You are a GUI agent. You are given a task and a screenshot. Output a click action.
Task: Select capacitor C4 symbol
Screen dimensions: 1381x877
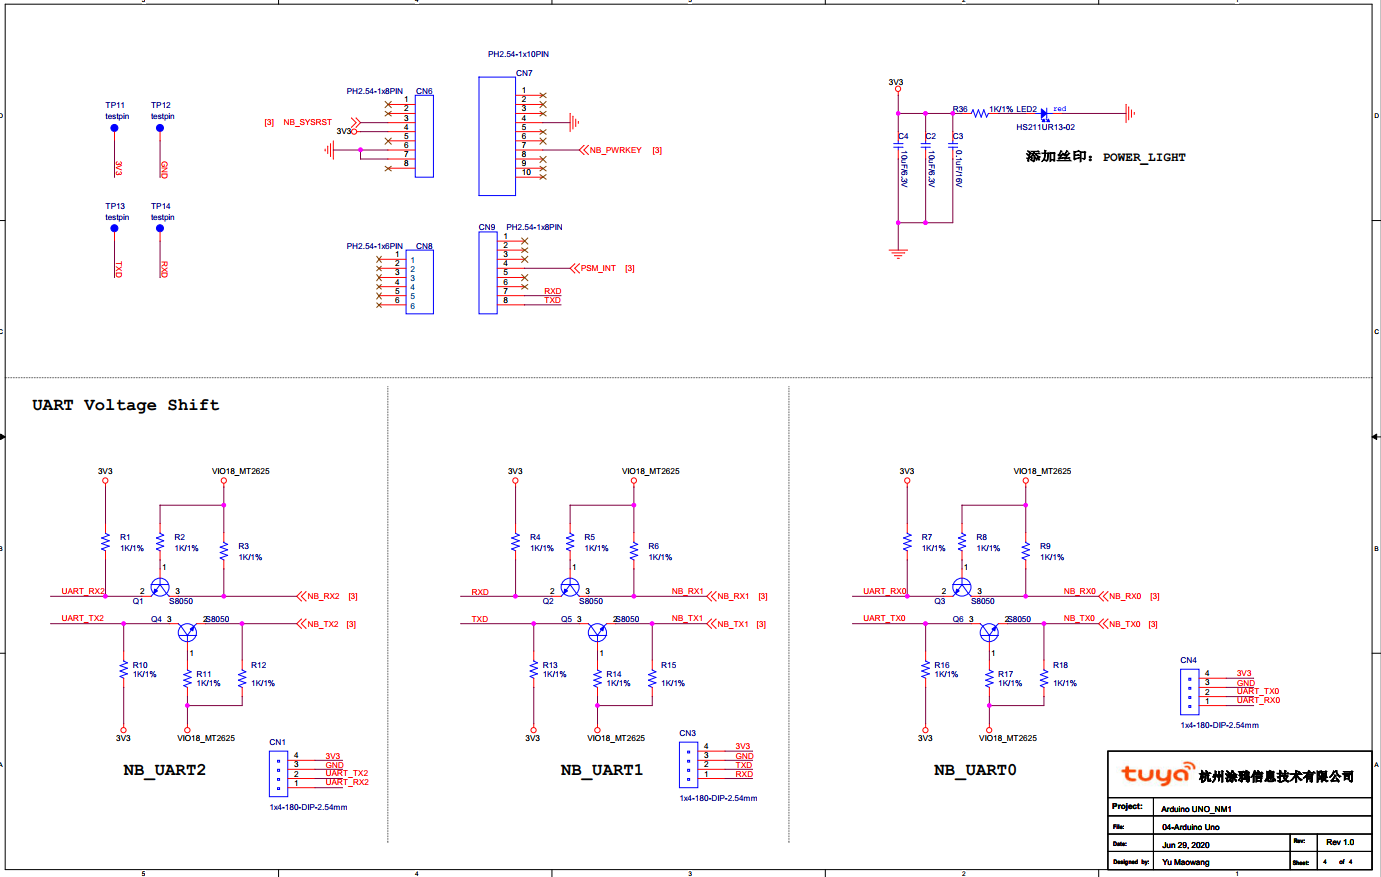(898, 145)
